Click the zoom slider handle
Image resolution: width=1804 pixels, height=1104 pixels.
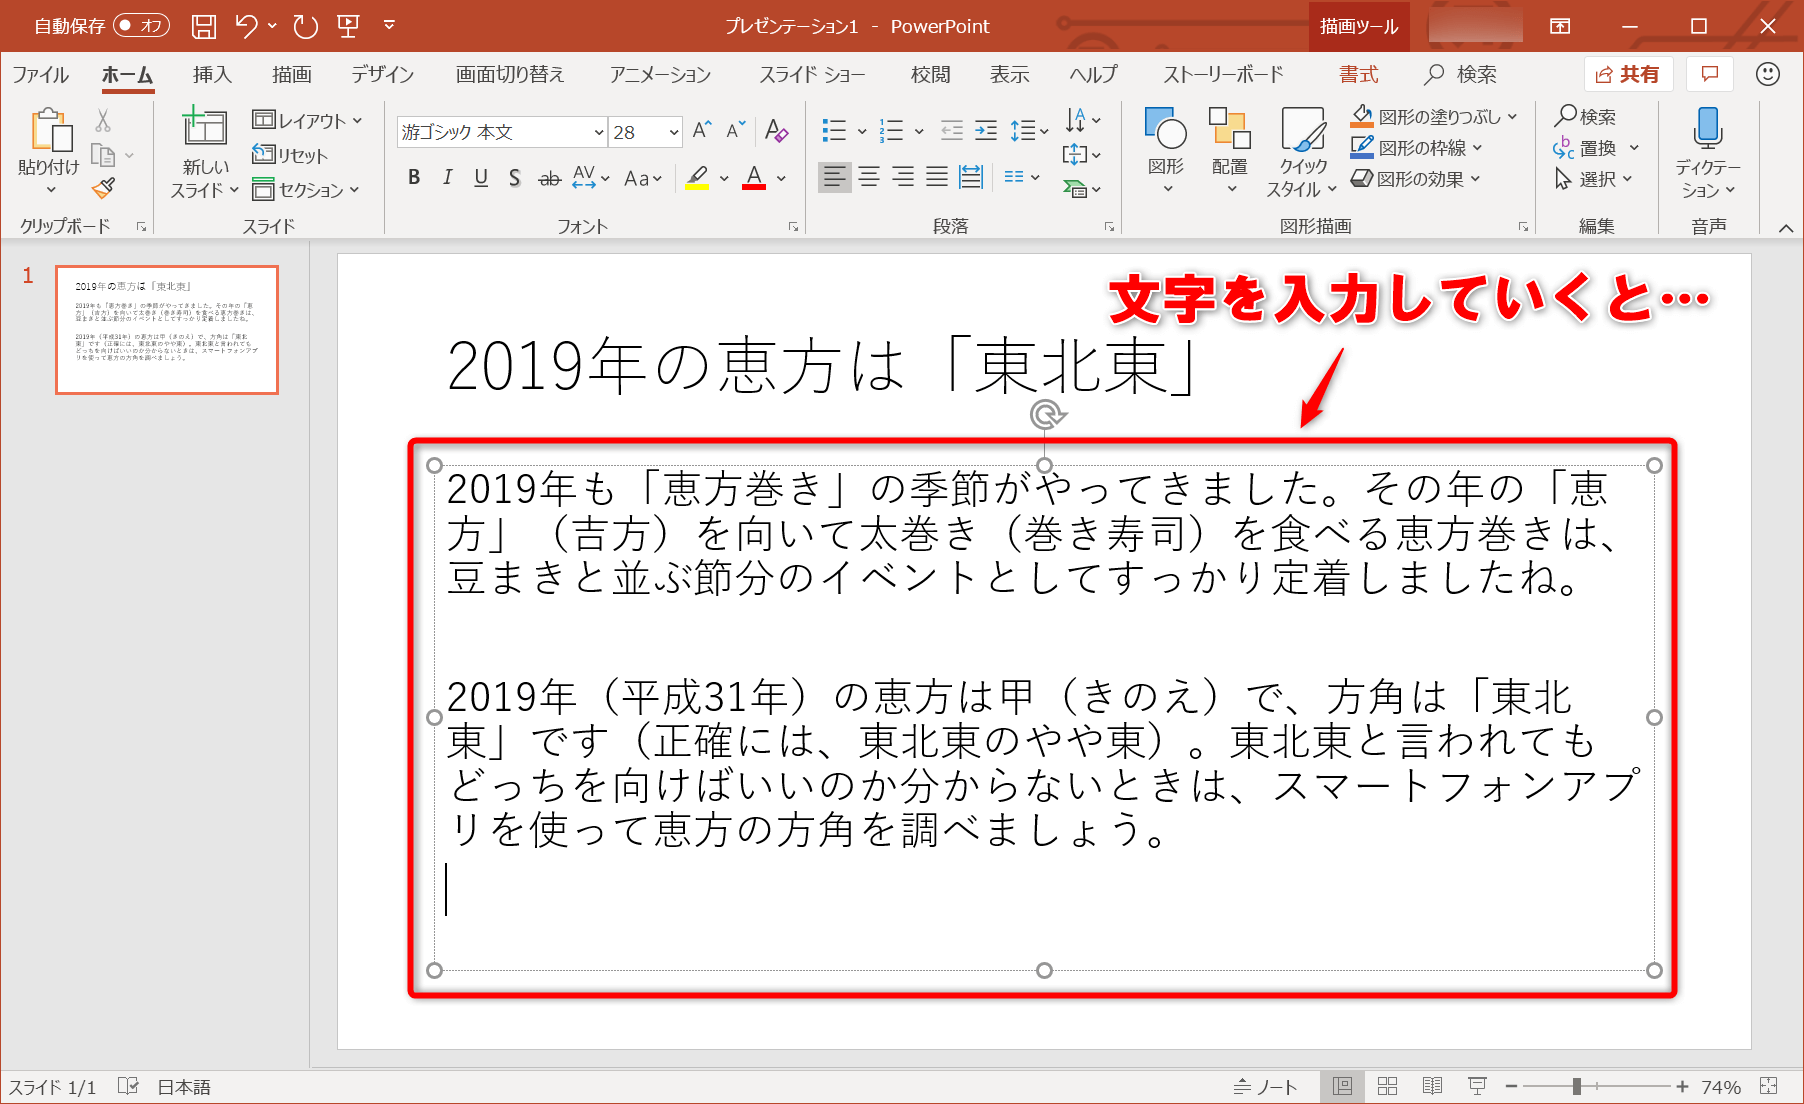tap(1576, 1086)
